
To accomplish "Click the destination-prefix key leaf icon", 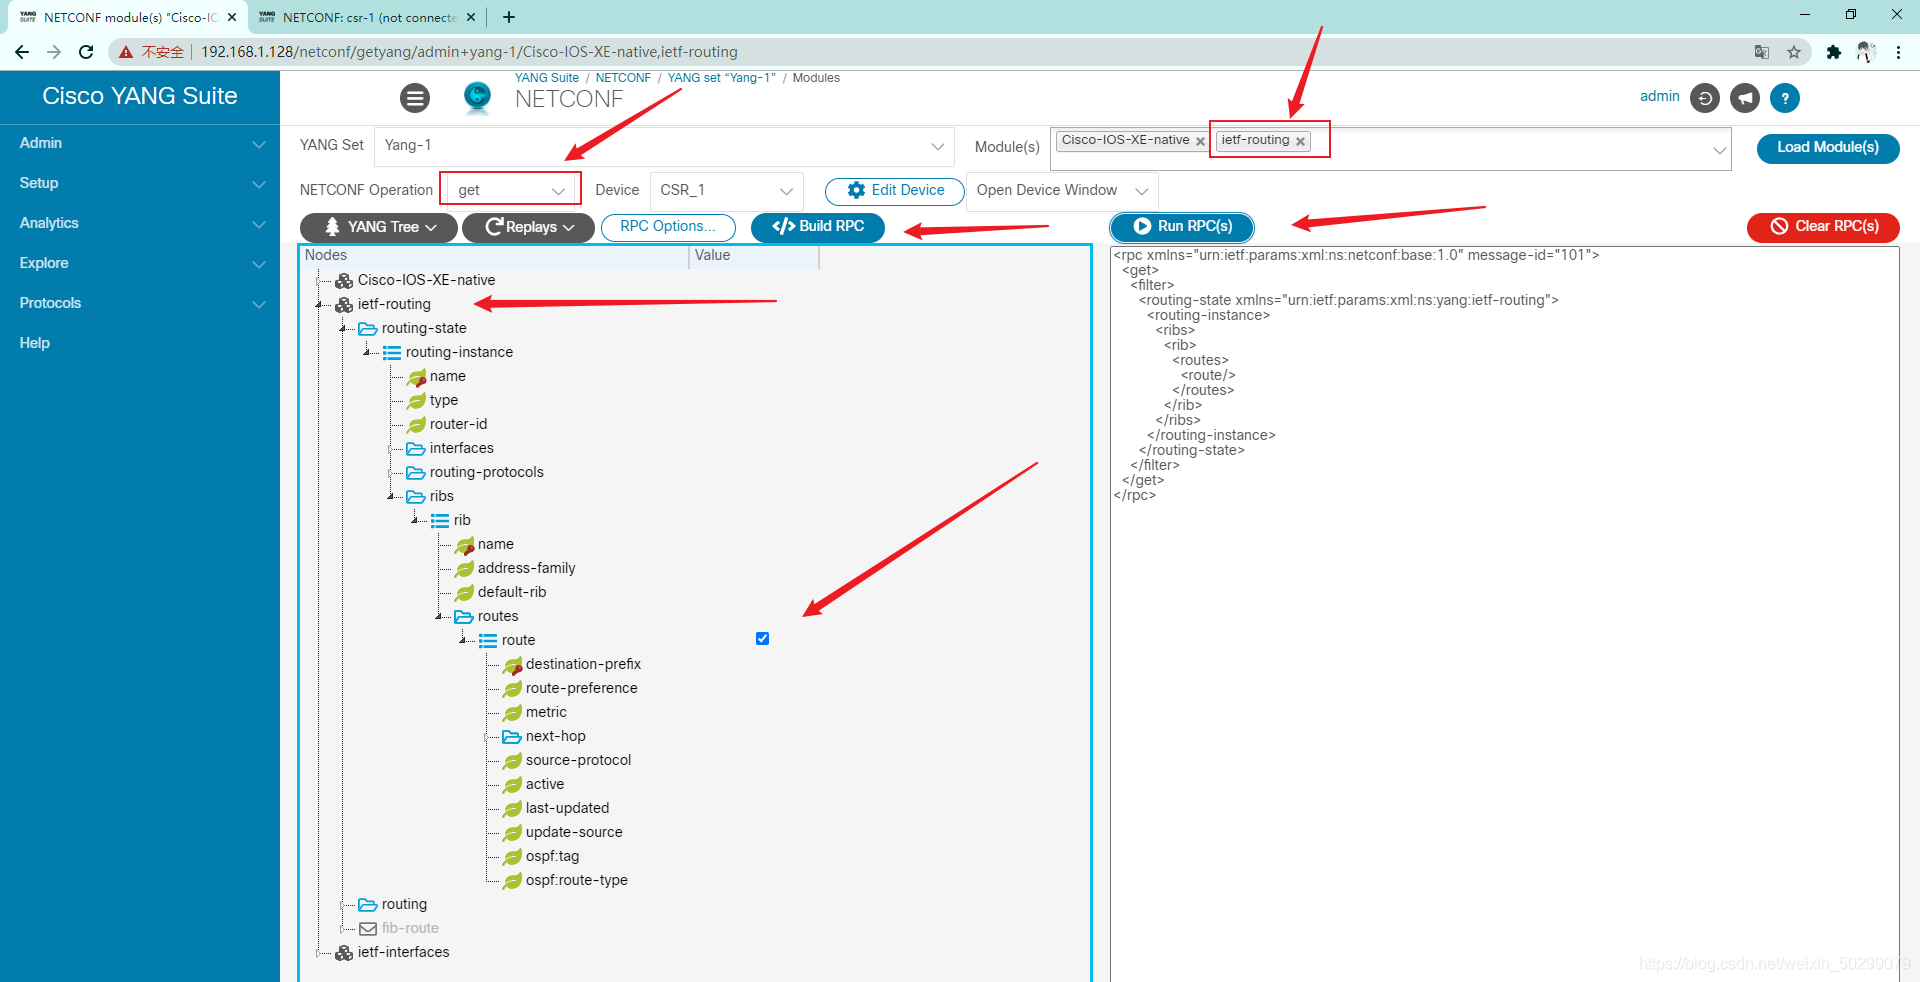I will (x=513, y=665).
